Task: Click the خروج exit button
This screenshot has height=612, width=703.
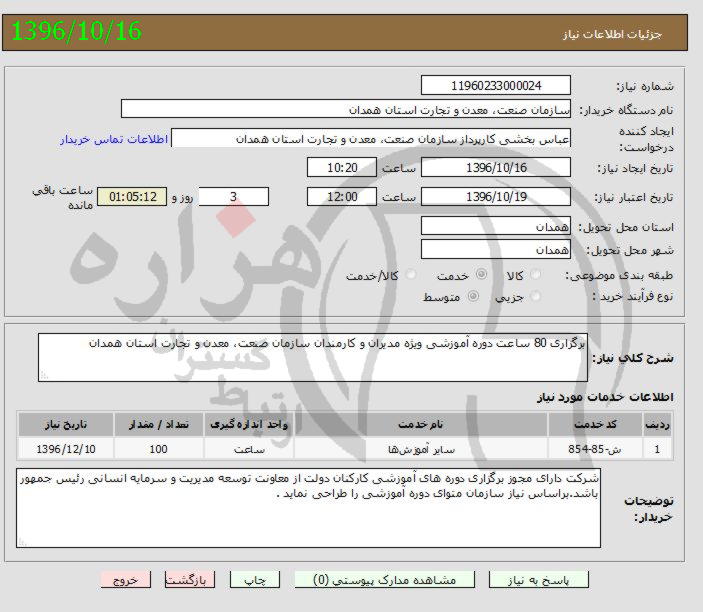Action: pyautogui.click(x=126, y=580)
